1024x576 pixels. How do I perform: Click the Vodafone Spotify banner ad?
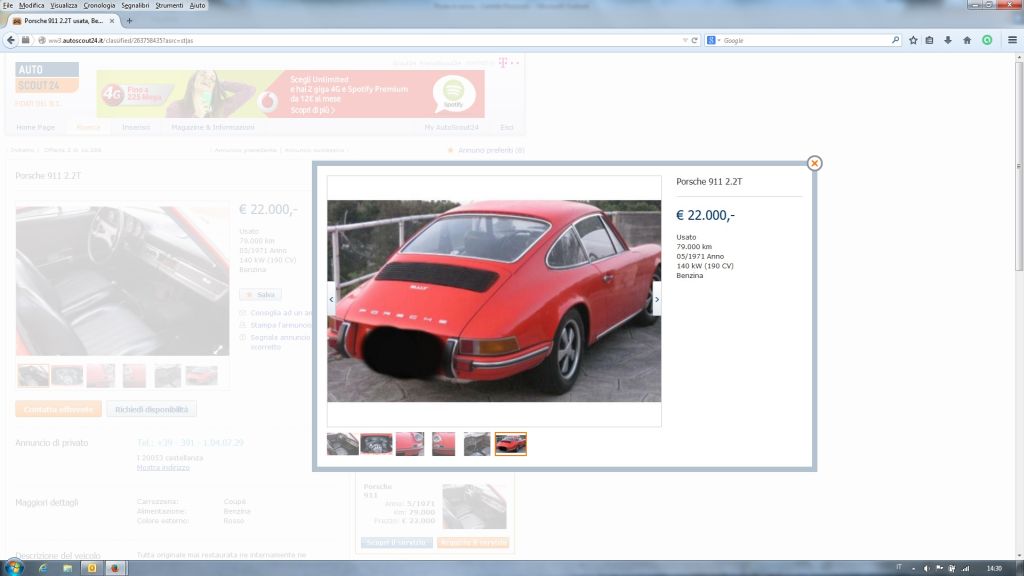(x=291, y=94)
